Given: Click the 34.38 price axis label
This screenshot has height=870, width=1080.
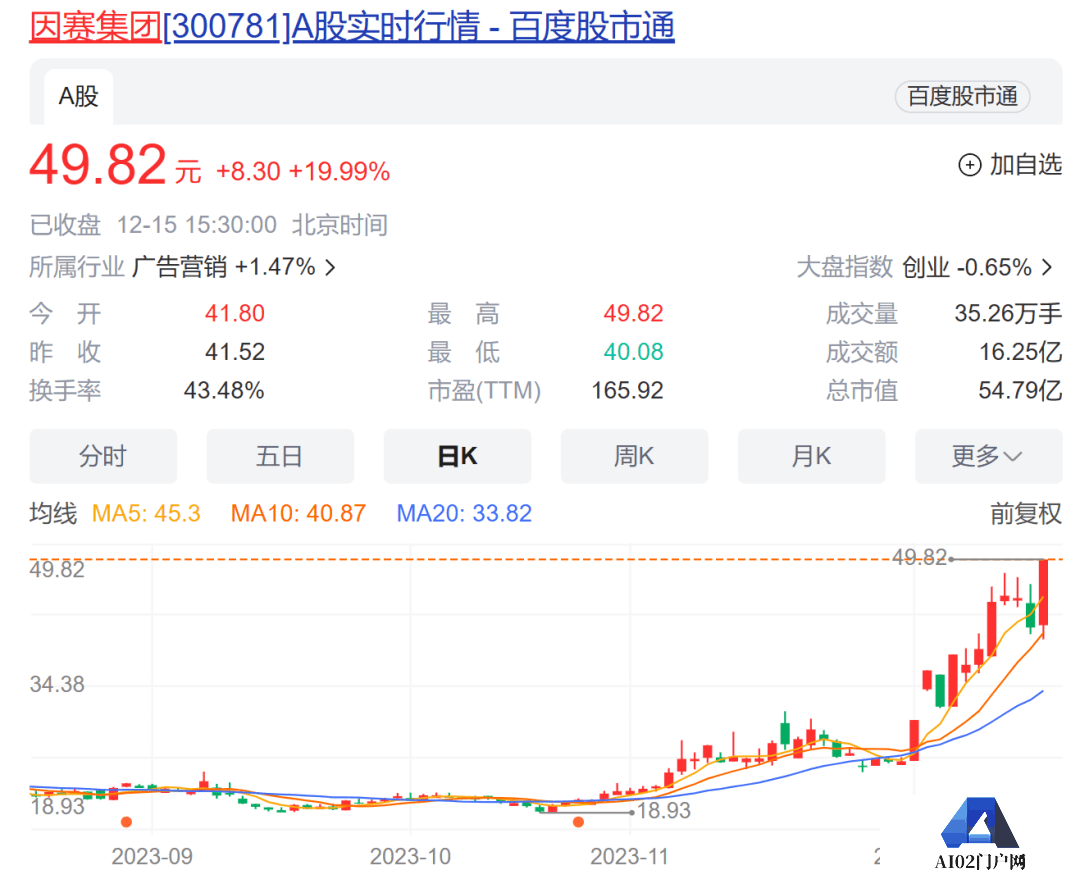Looking at the screenshot, I should click(57, 684).
